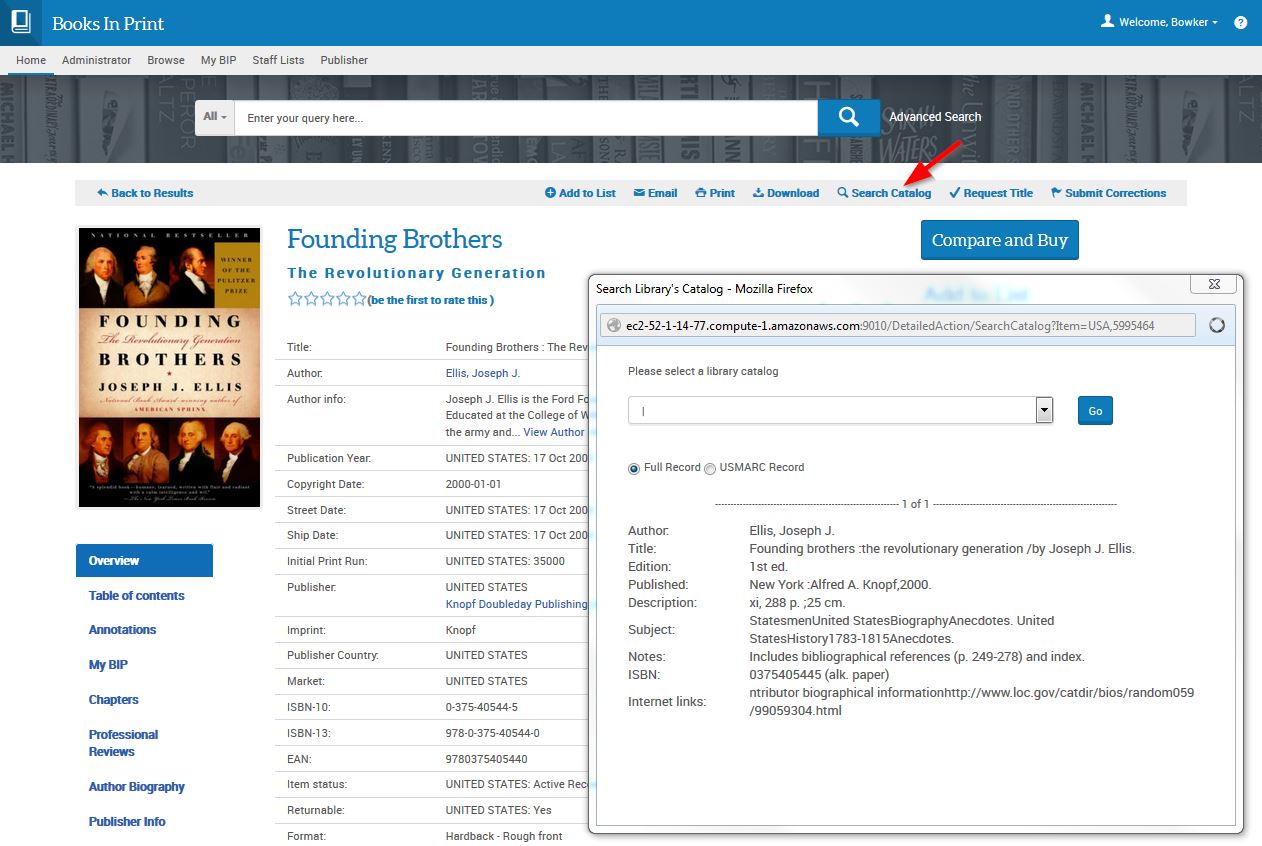The height and width of the screenshot is (846, 1262).
Task: Open the Home menu item
Action: 31,60
